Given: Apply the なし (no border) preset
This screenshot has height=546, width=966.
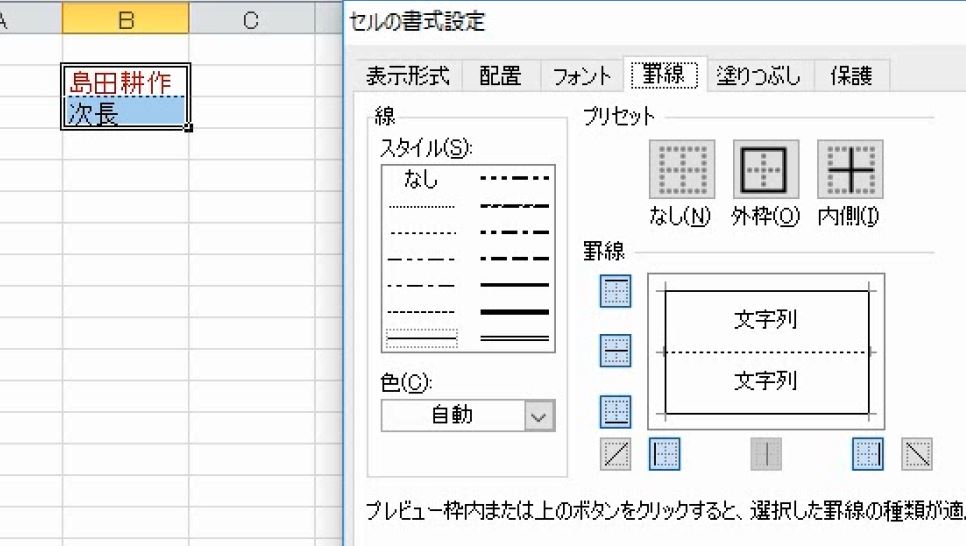Looking at the screenshot, I should (682, 169).
